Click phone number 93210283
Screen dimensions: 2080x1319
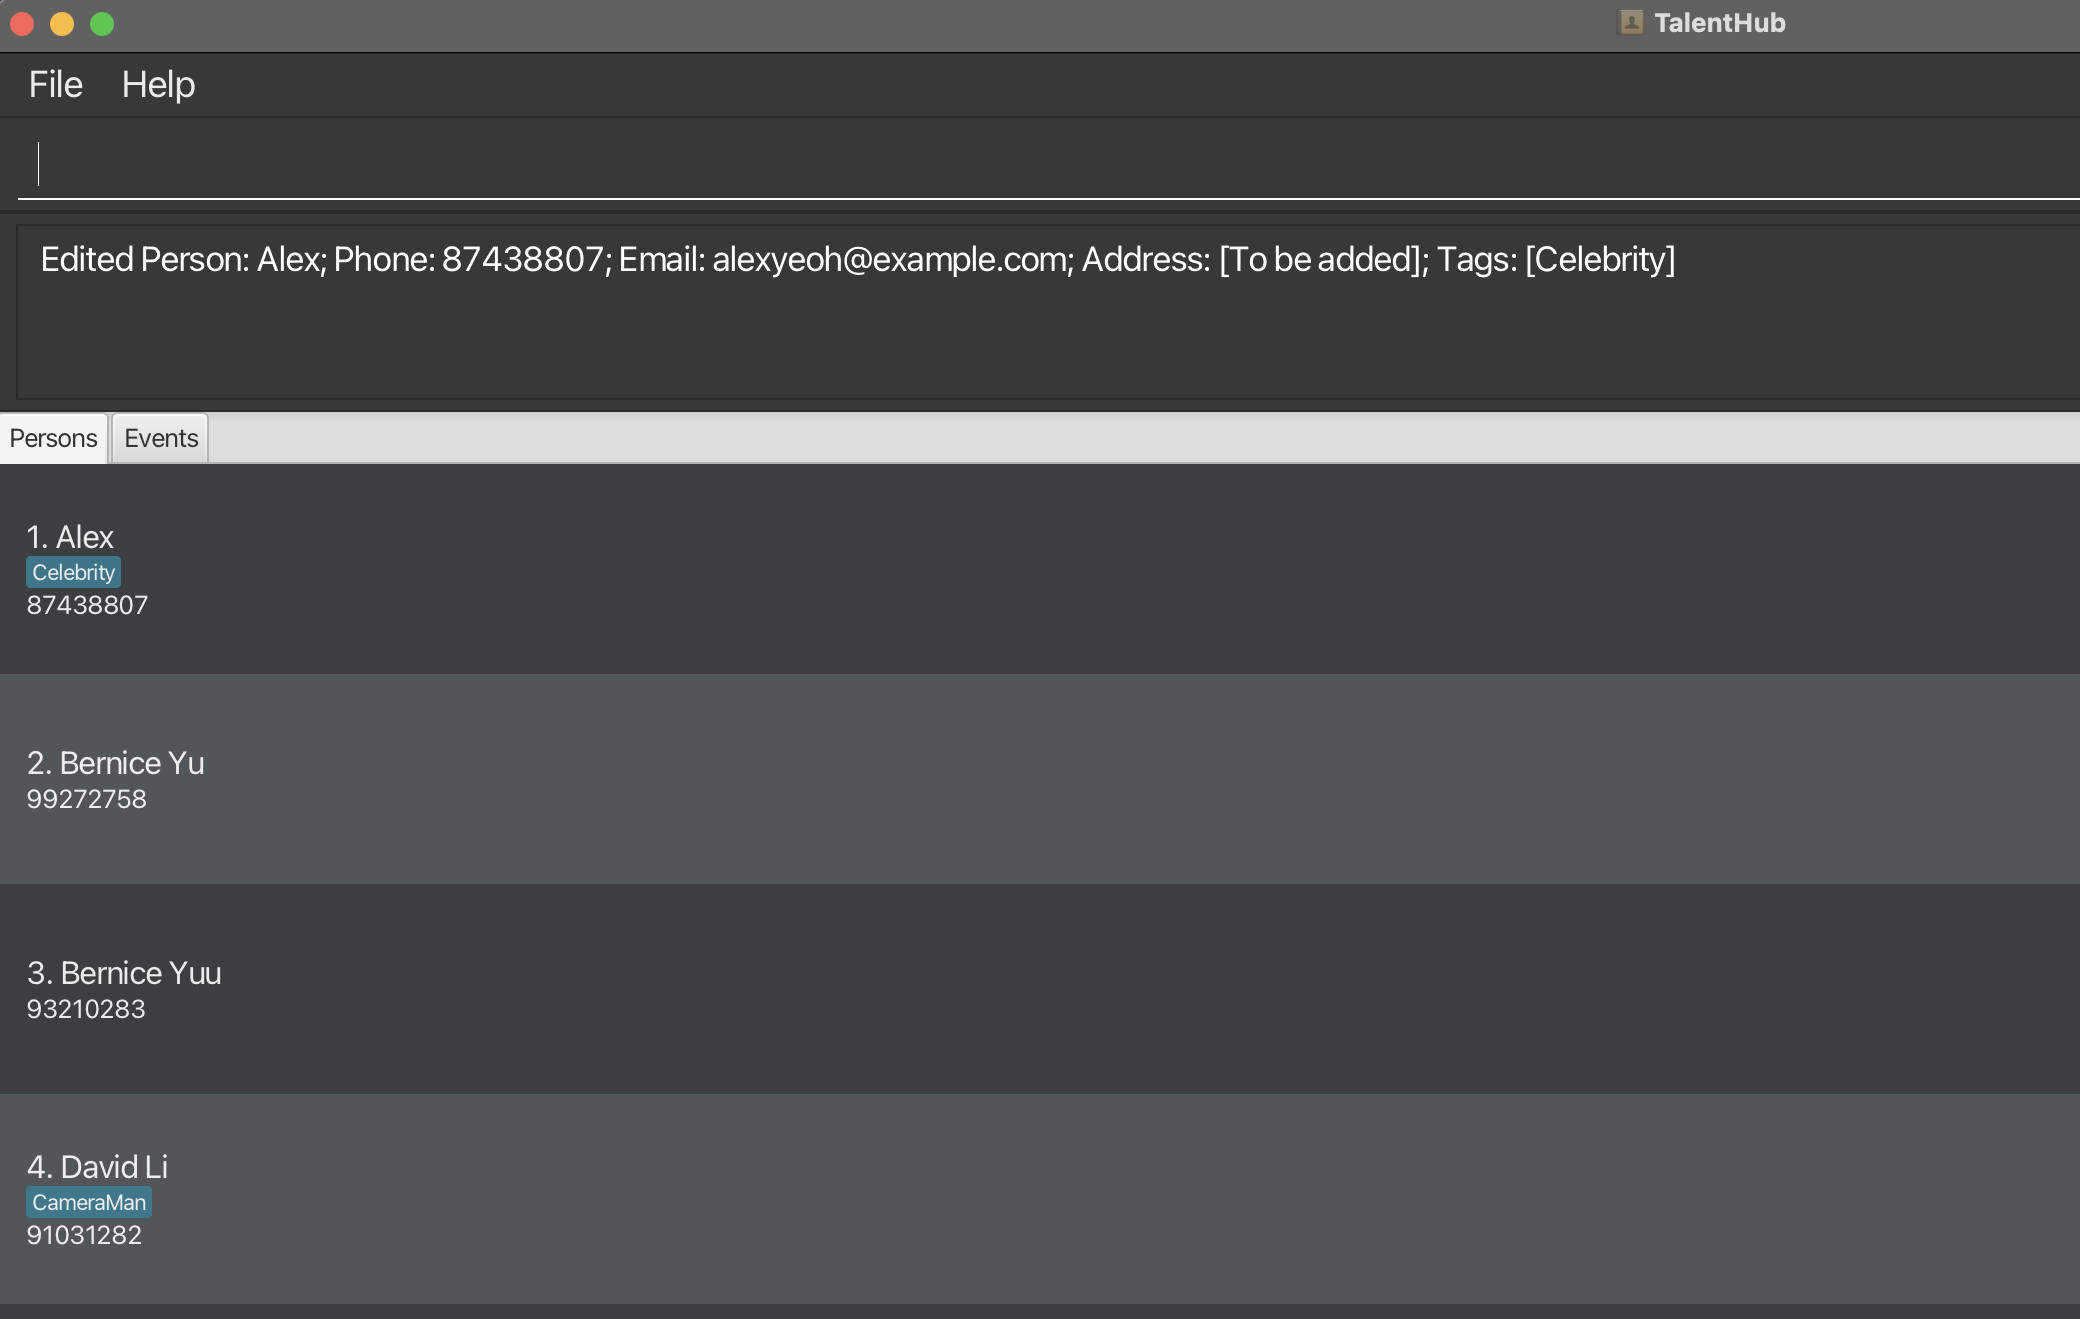(x=86, y=1010)
